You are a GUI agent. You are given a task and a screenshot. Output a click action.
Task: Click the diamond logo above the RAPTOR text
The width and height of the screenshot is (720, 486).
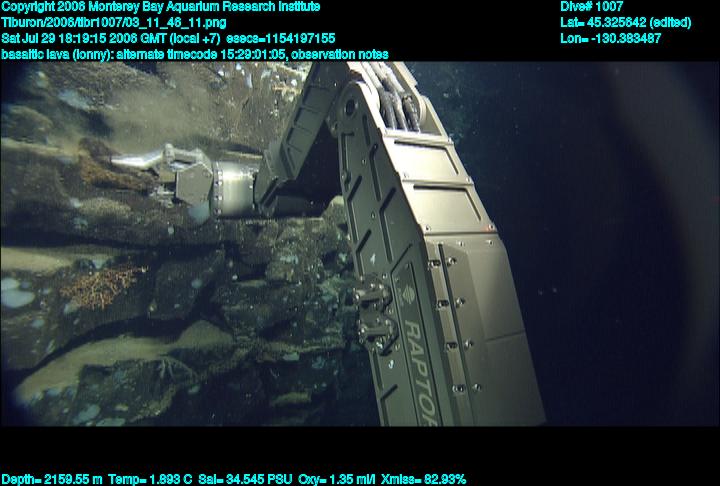coord(405,296)
